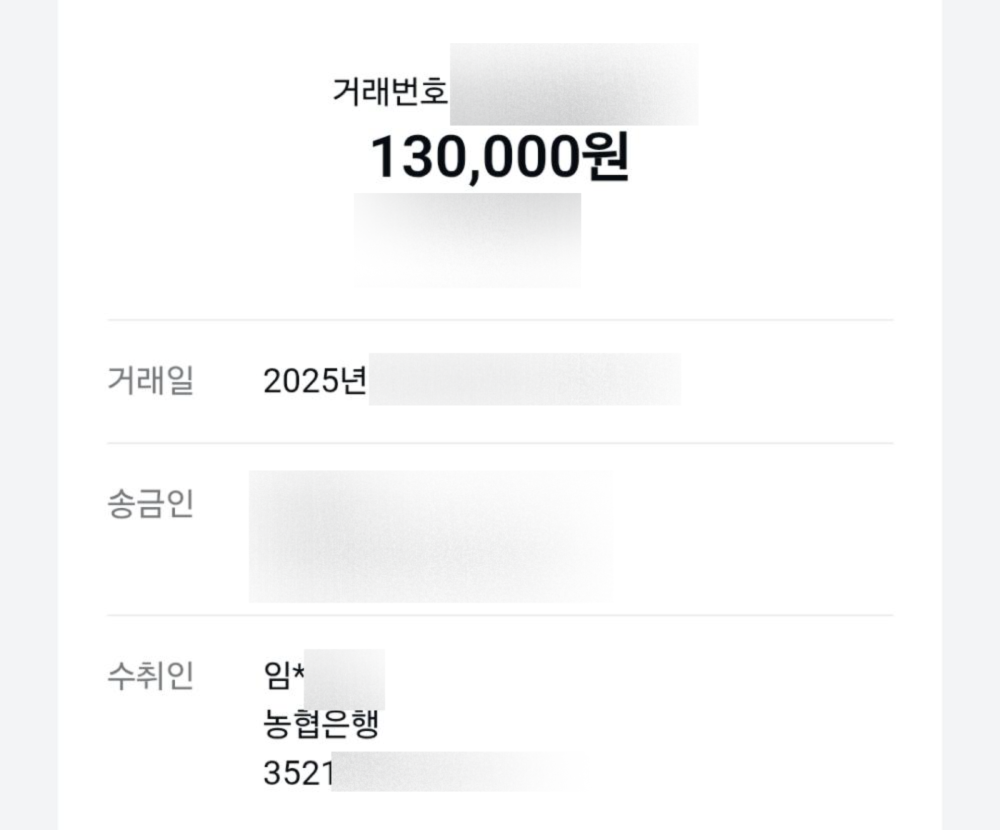
Task: Click the 거래번호 label
Action: (x=390, y=91)
